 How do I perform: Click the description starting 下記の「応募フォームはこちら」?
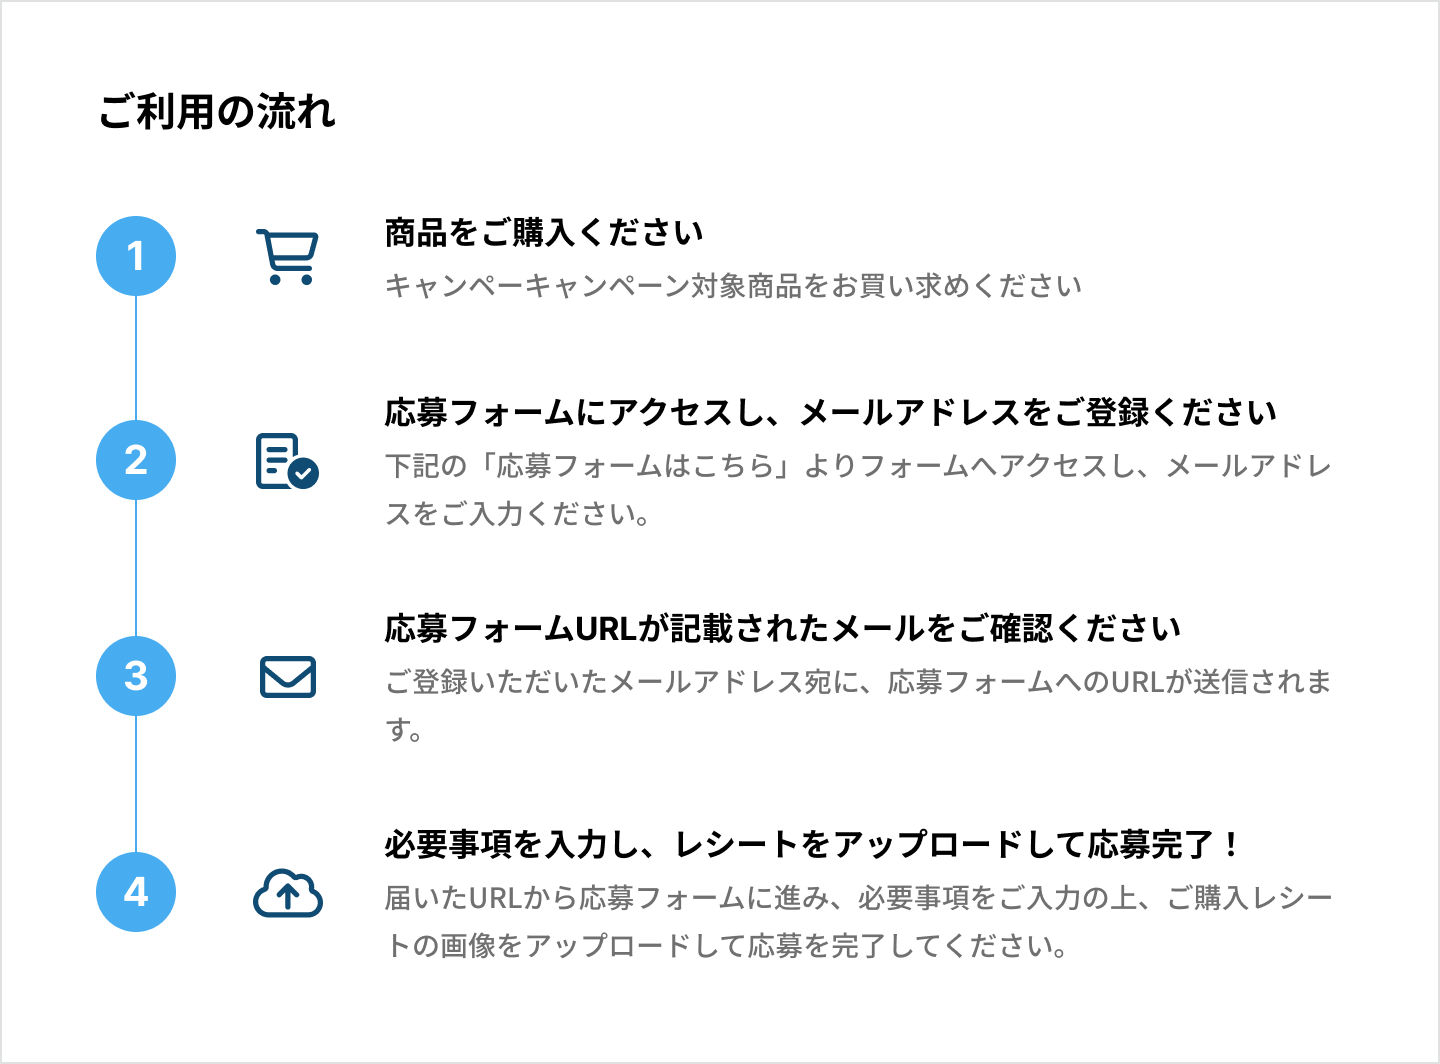coord(858,490)
